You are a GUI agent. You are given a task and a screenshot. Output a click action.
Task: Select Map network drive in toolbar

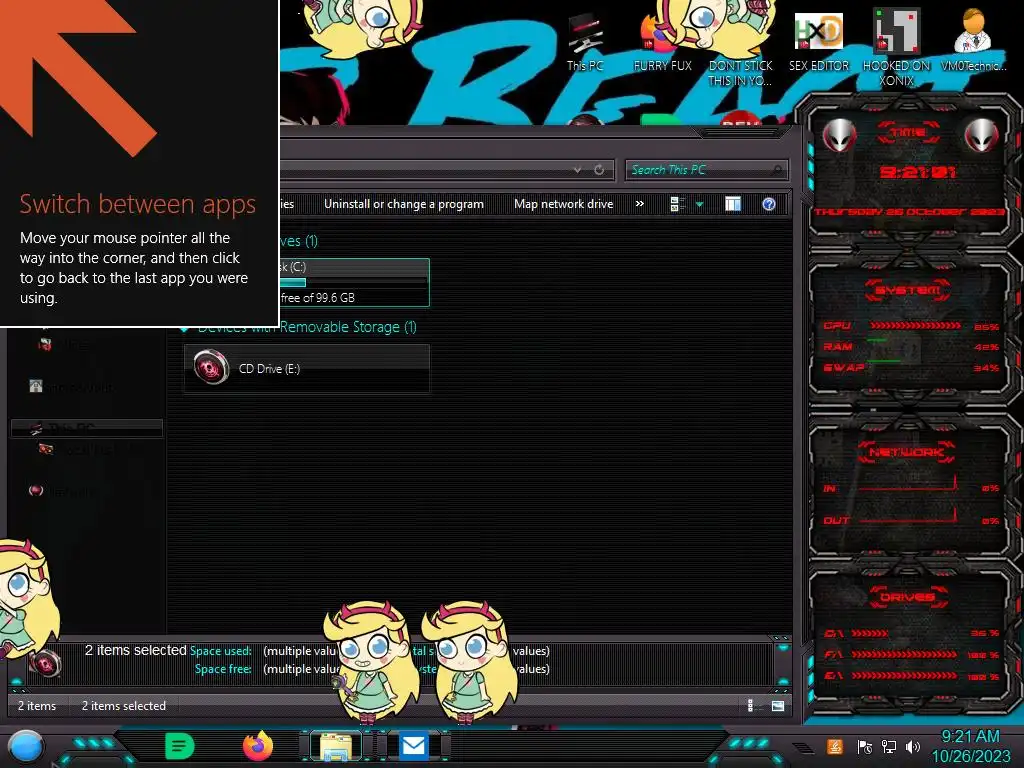[564, 204]
